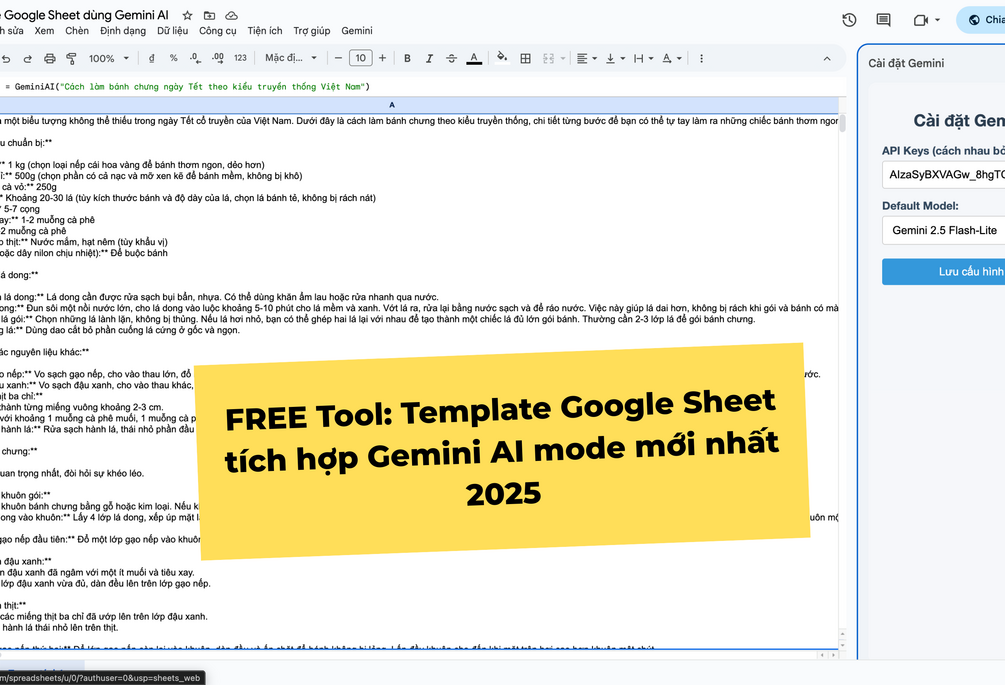The height and width of the screenshot is (685, 1005).
Task: Open the Định dạng menu
Action: pos(123,31)
